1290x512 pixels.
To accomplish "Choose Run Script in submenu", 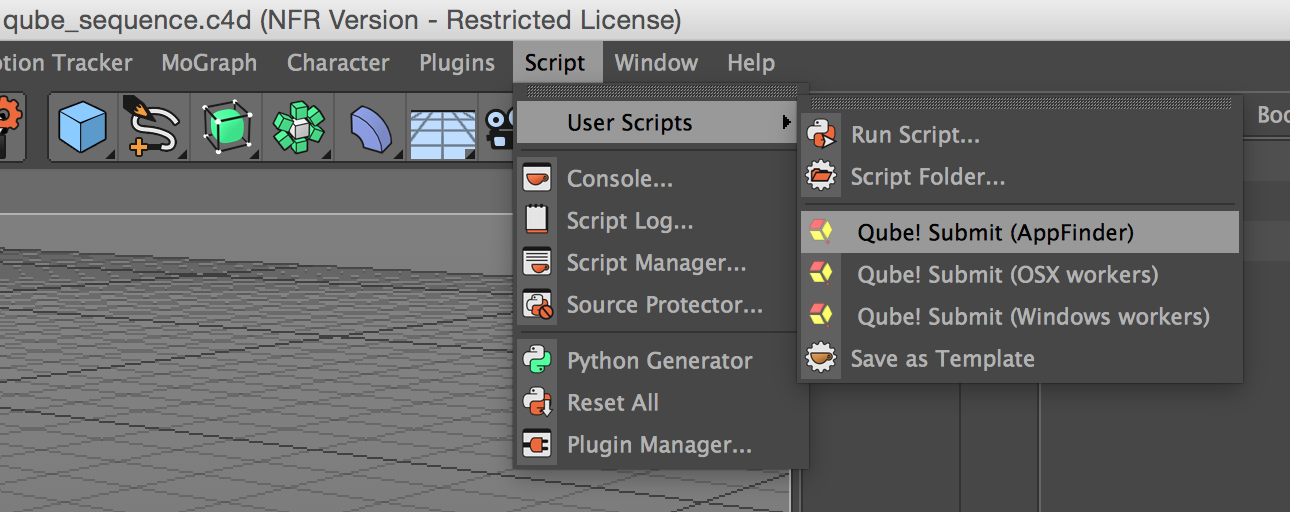I will (x=914, y=135).
